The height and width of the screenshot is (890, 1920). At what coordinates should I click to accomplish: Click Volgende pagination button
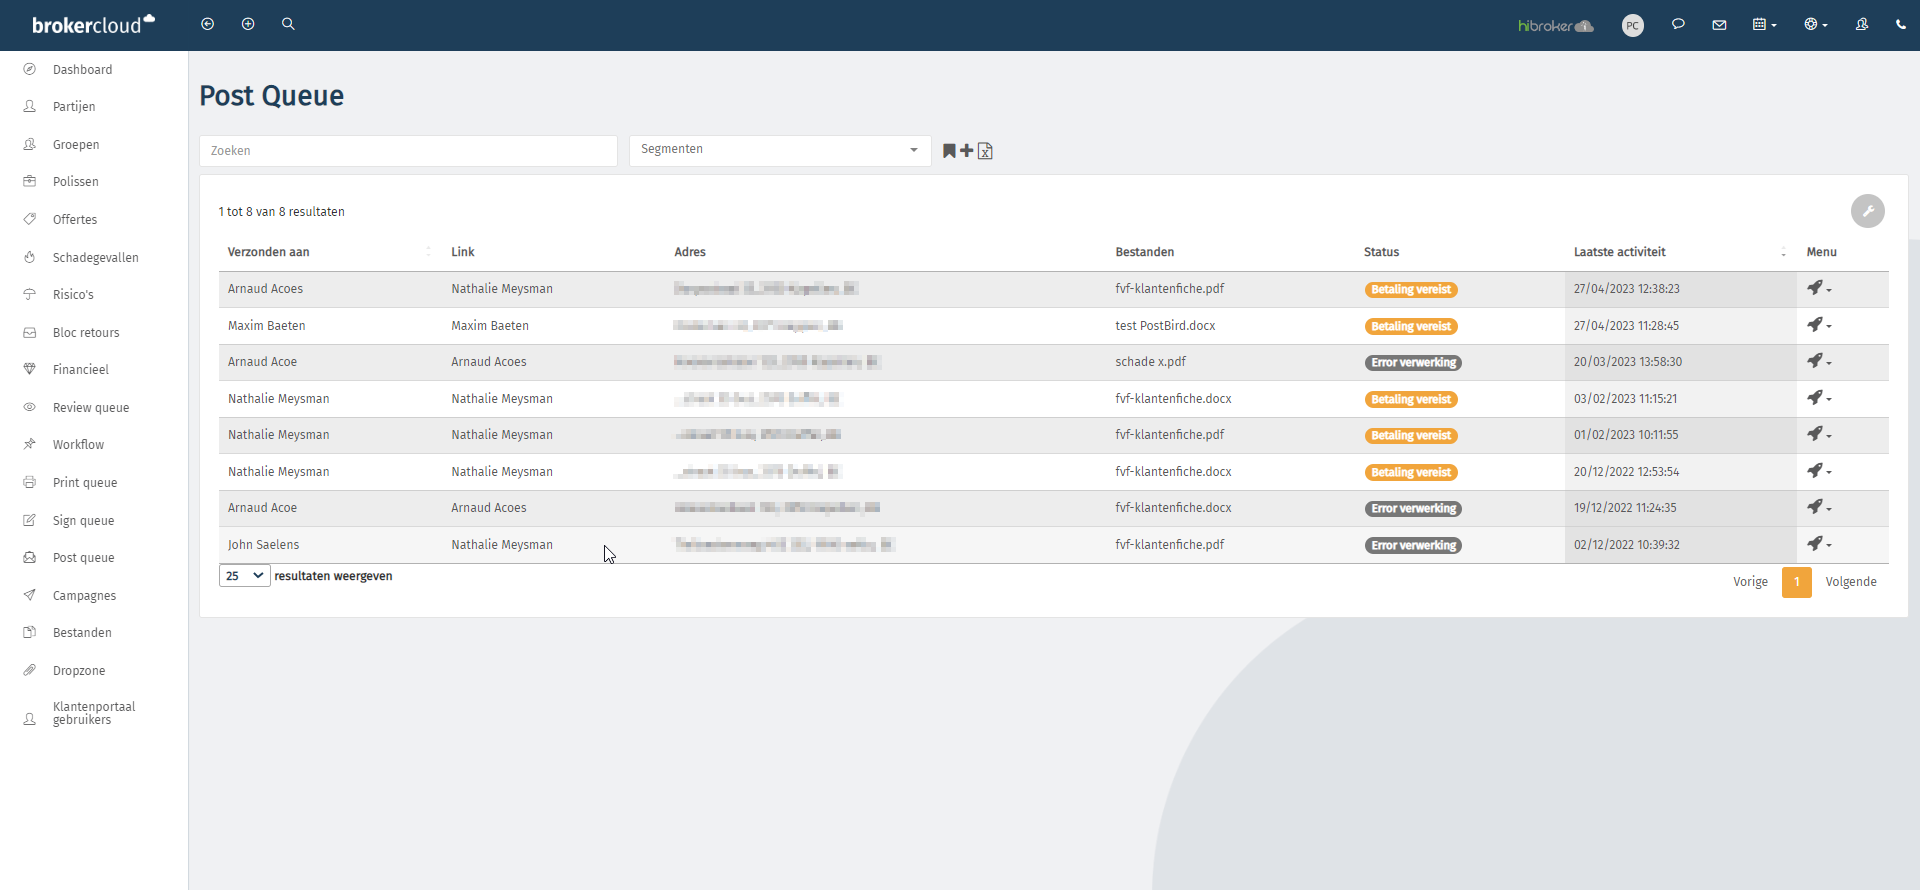click(x=1851, y=582)
